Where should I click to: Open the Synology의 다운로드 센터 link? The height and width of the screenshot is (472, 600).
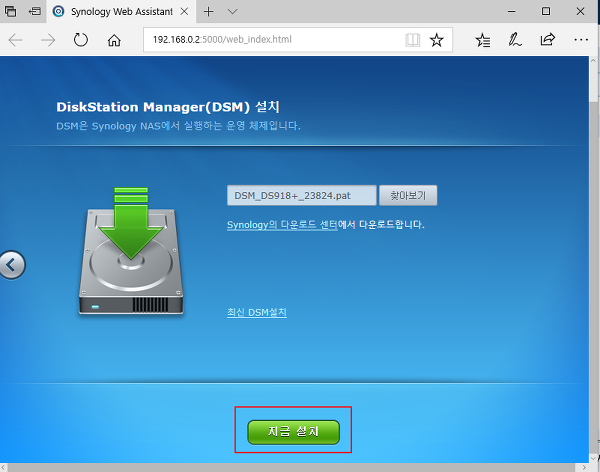click(x=282, y=225)
